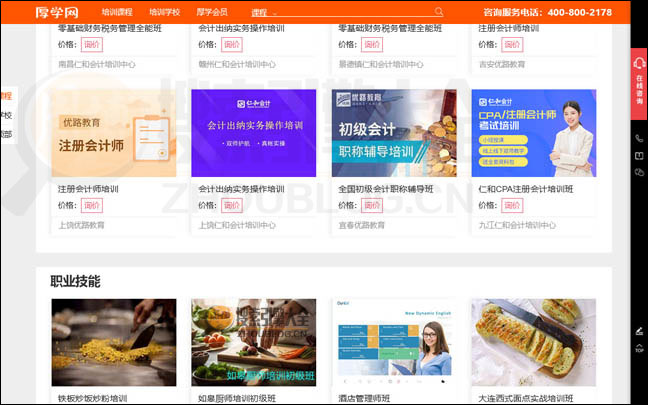Open the 初级会计 职称辅导培训 thumbnail

coord(394,133)
